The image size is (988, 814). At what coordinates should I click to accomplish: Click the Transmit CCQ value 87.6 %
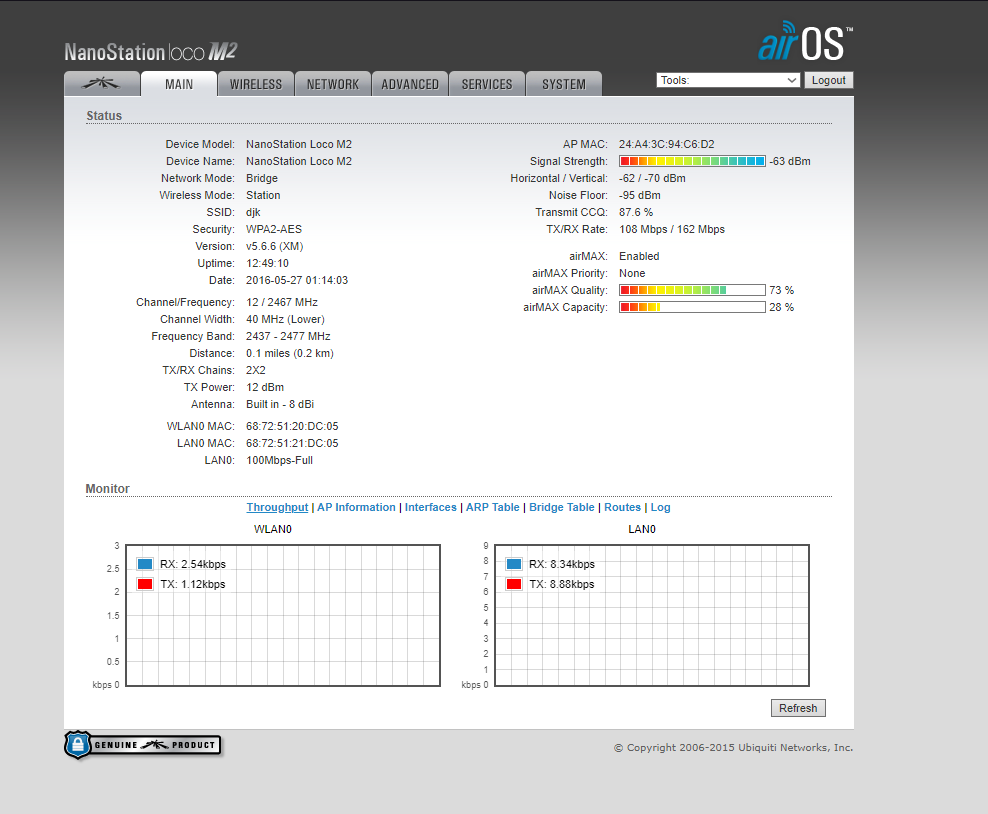(x=636, y=212)
